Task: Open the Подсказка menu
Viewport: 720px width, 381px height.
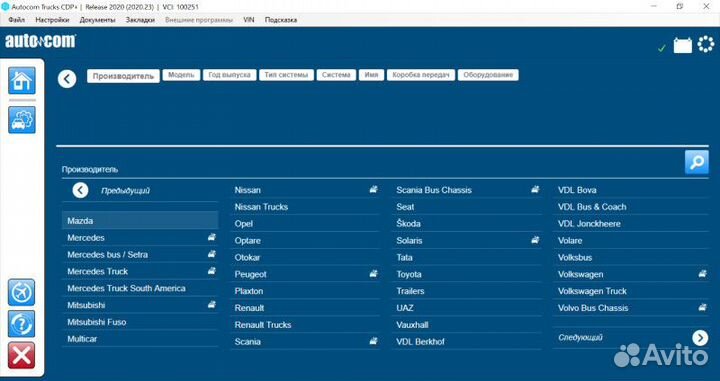Action: (281, 20)
